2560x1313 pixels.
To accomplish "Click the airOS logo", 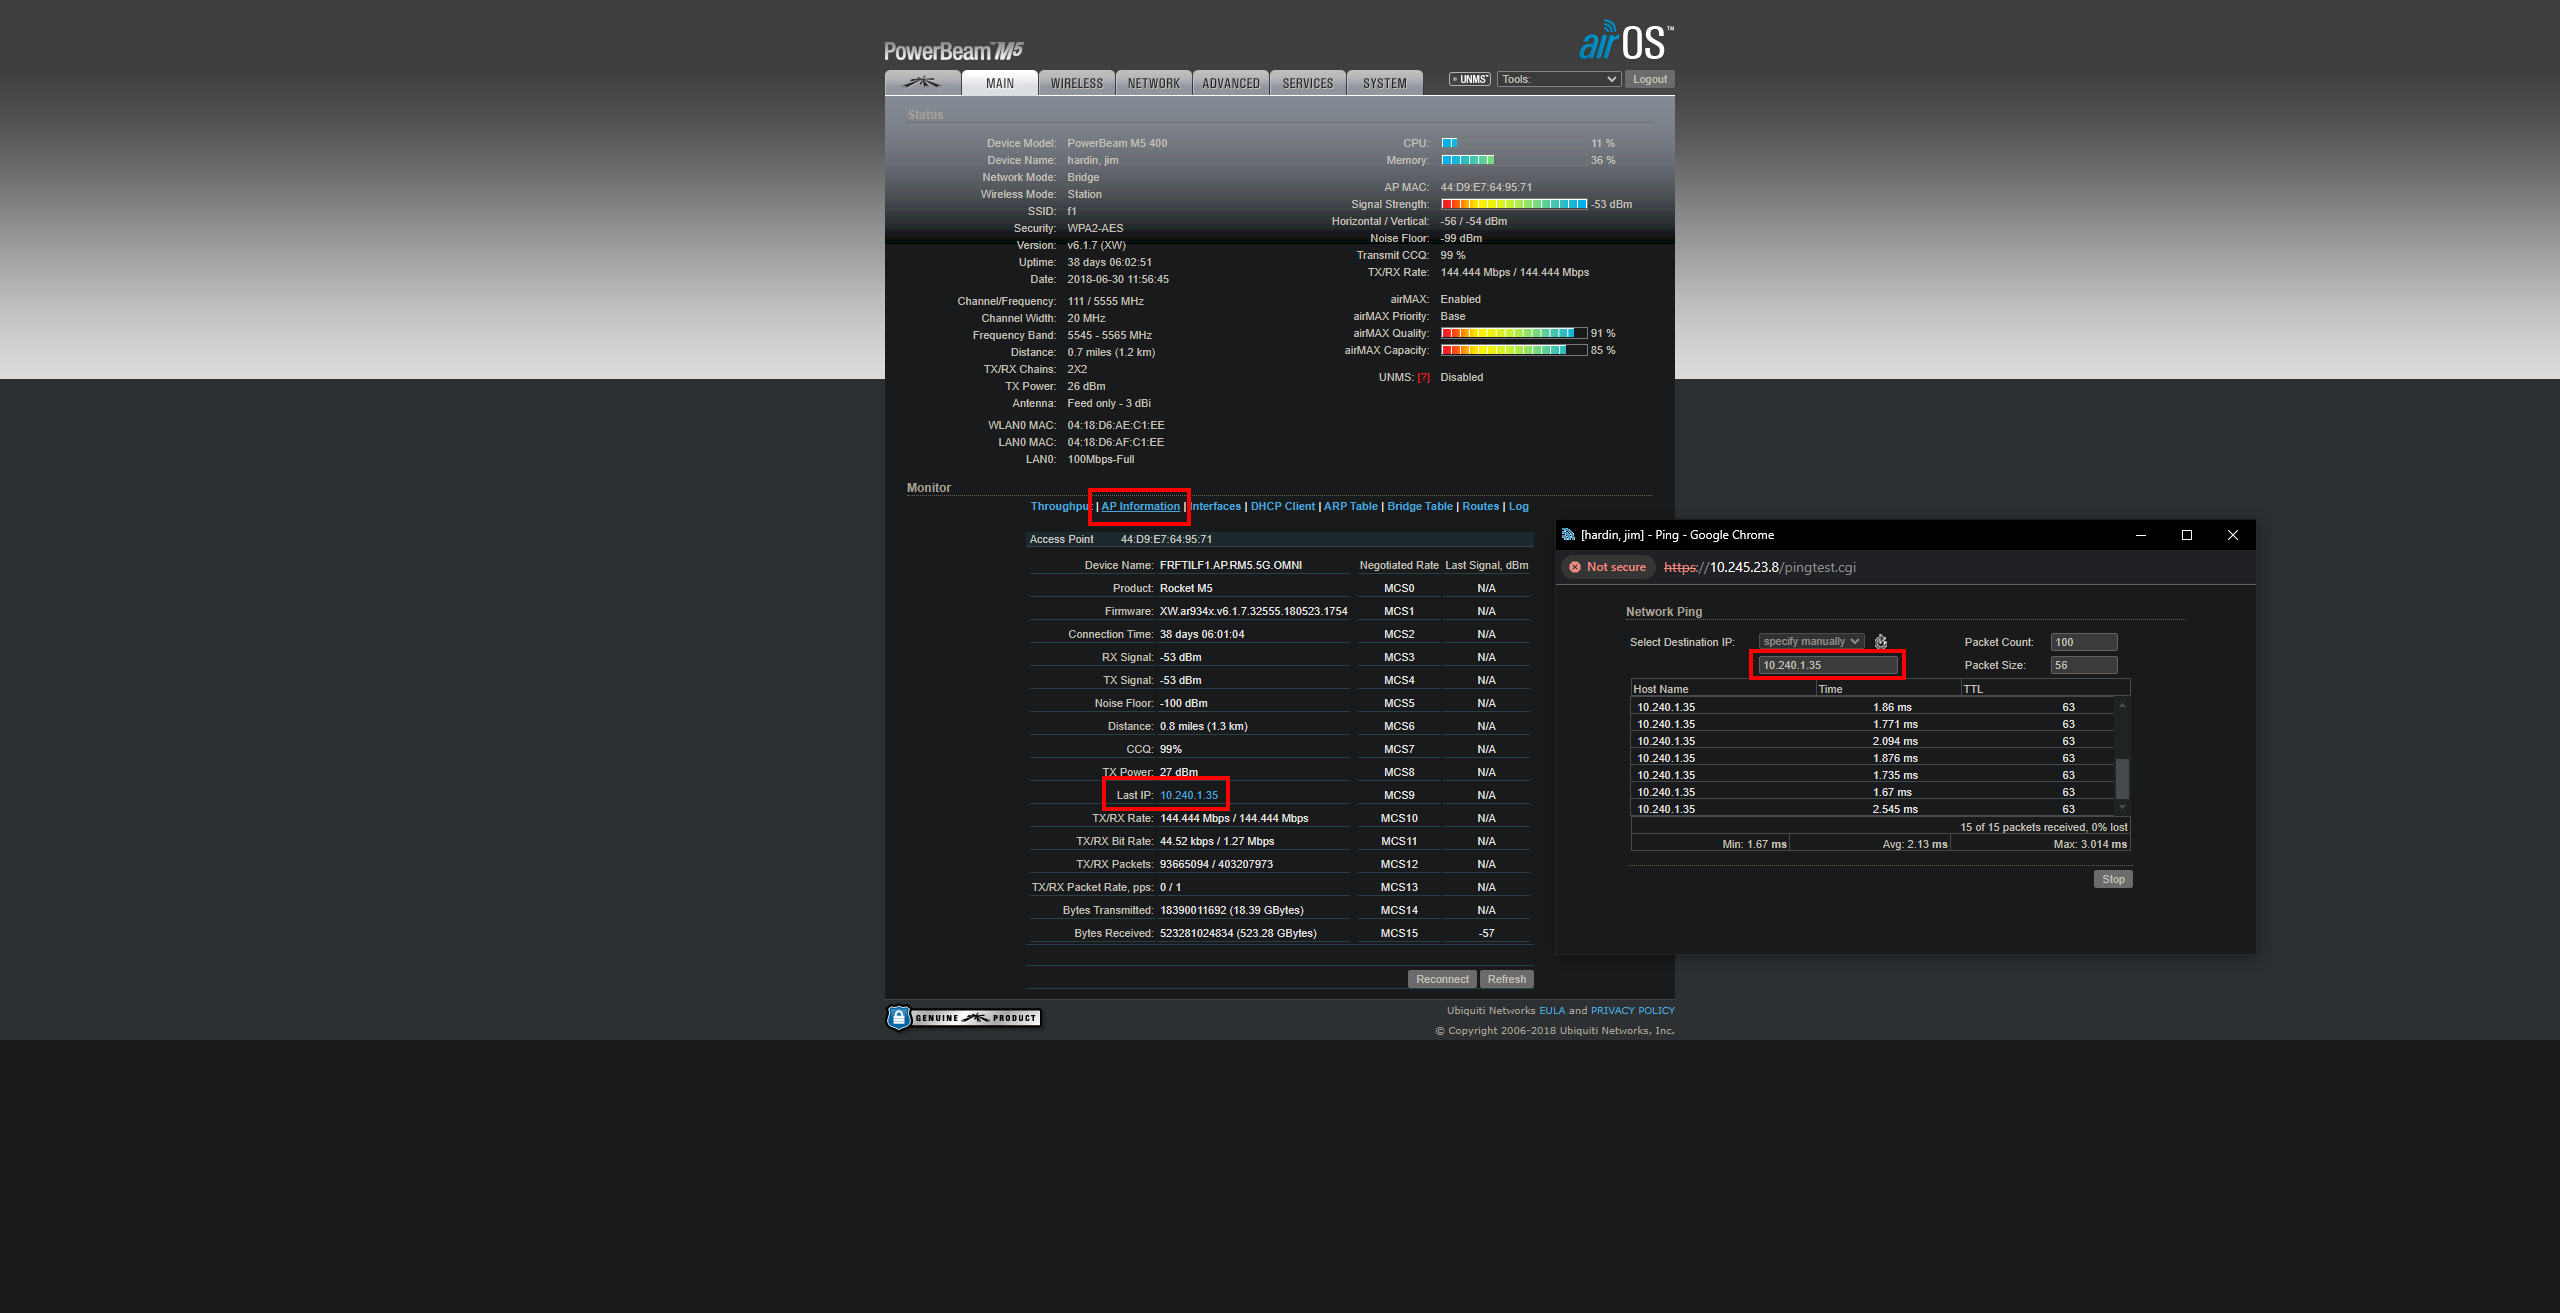I will (1625, 43).
